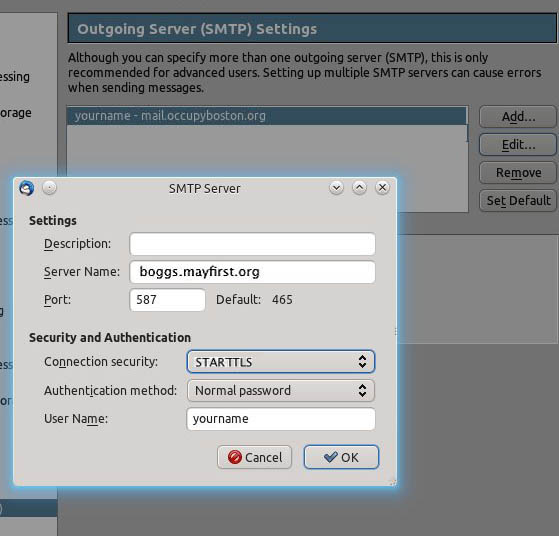Click the red cancel icon on Cancel button
The height and width of the screenshot is (536, 559).
235,457
